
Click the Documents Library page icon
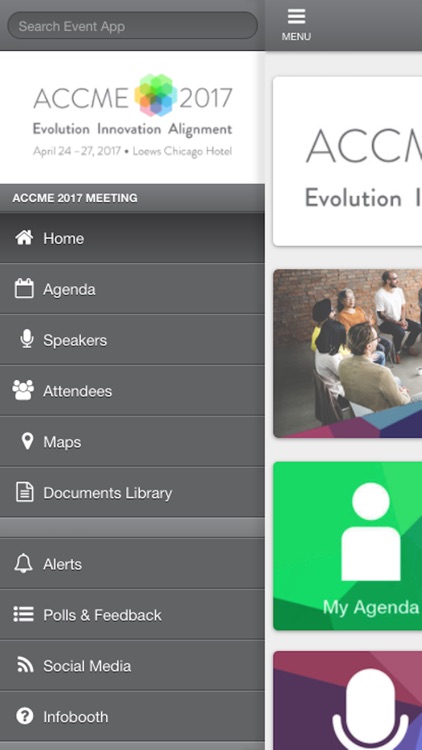click(24, 492)
